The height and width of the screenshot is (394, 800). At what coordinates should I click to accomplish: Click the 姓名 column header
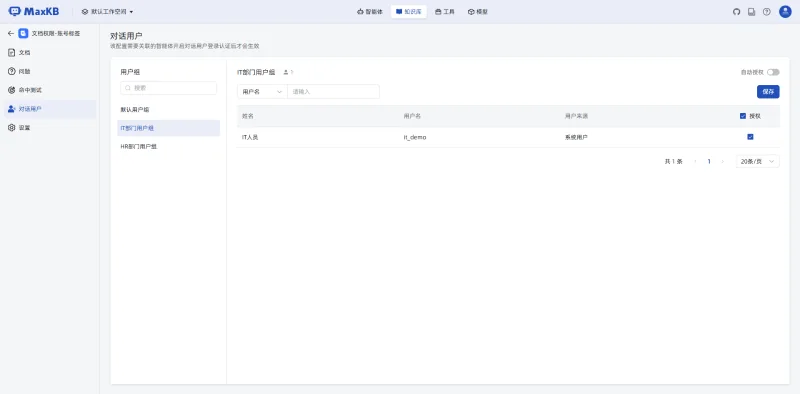[248, 116]
